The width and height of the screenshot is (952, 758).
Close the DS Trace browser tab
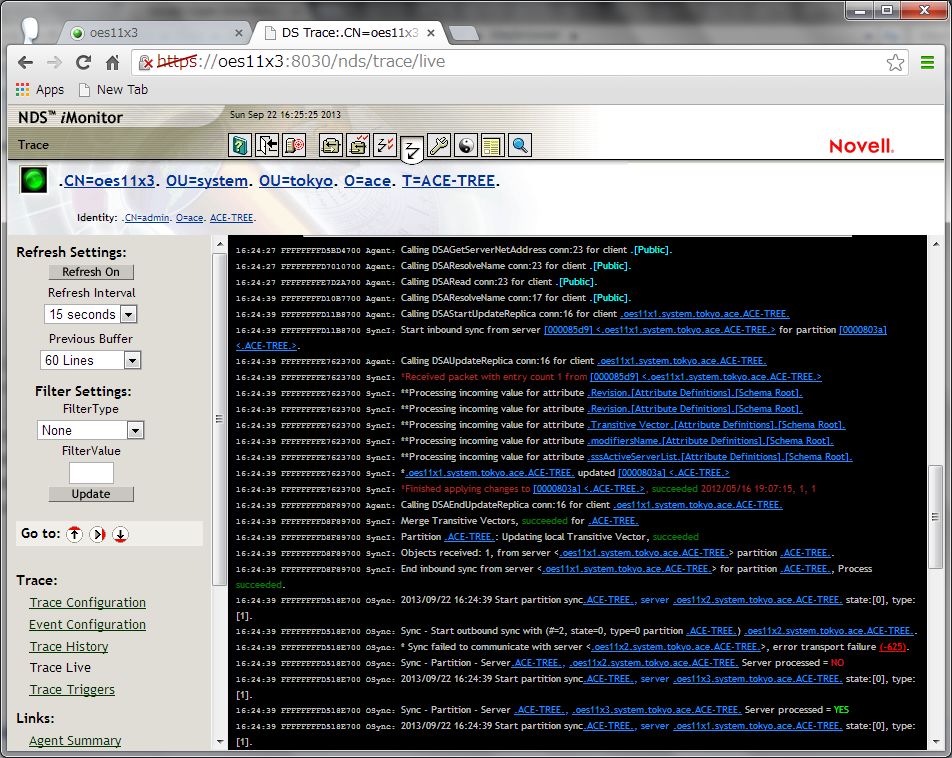click(x=430, y=33)
